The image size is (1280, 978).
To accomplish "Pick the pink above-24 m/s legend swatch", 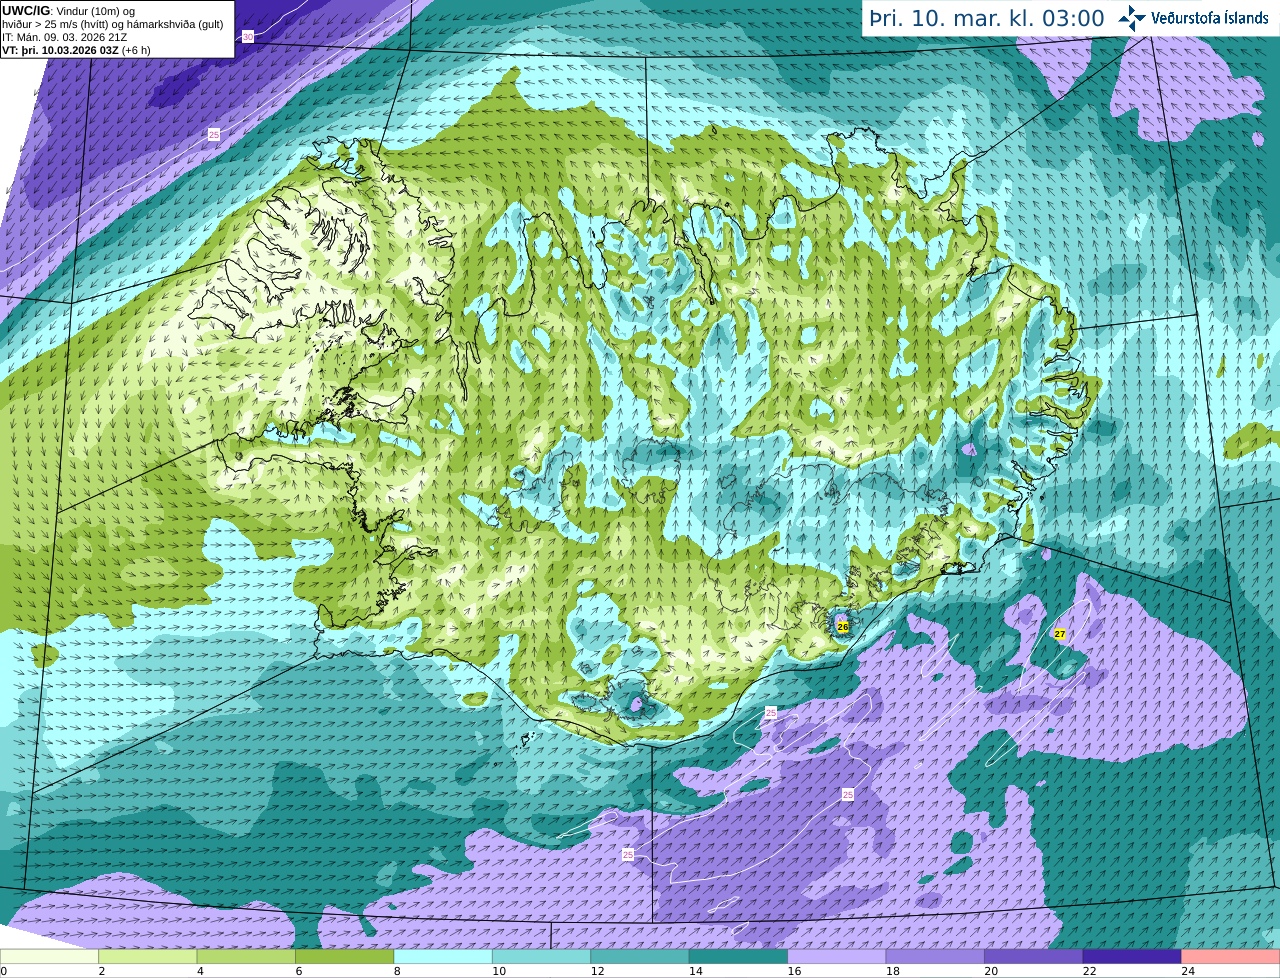I will (1230, 957).
